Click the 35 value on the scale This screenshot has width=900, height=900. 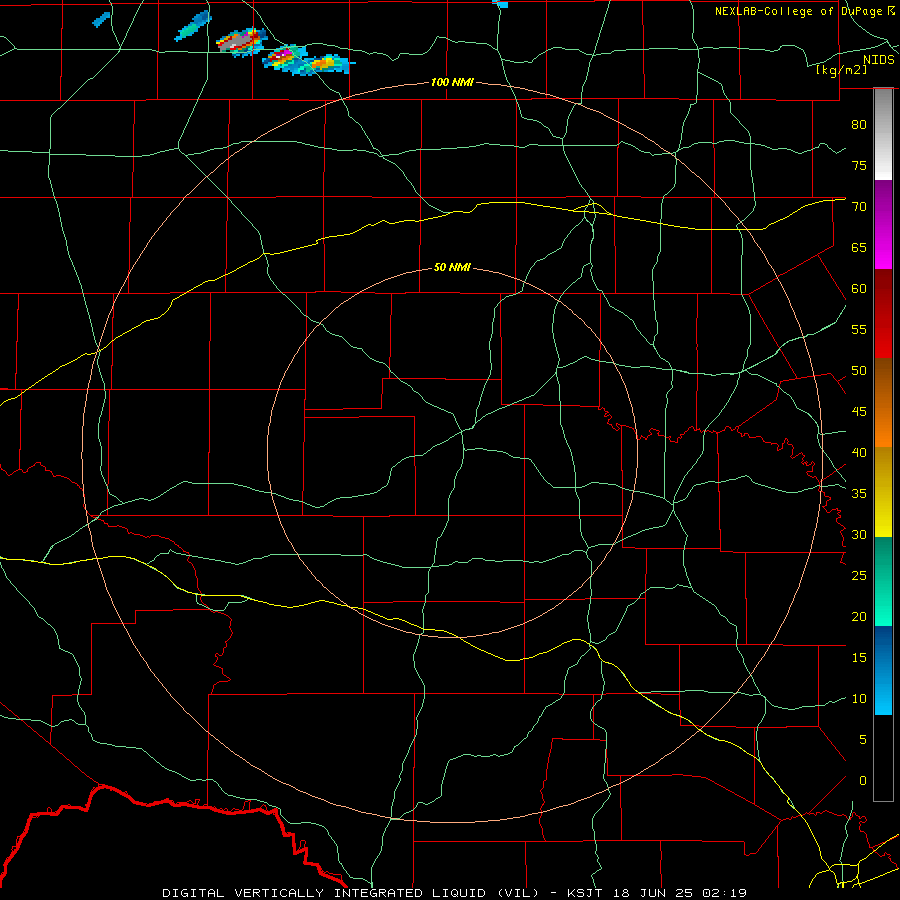coord(859,494)
